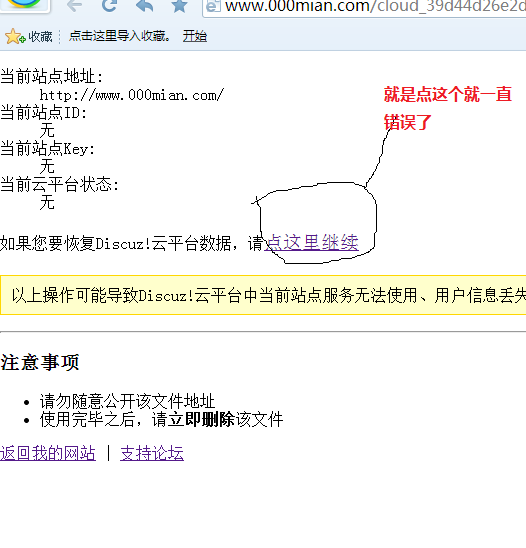
Task: Click the browser back arrow button
Action: [x=74, y=5]
